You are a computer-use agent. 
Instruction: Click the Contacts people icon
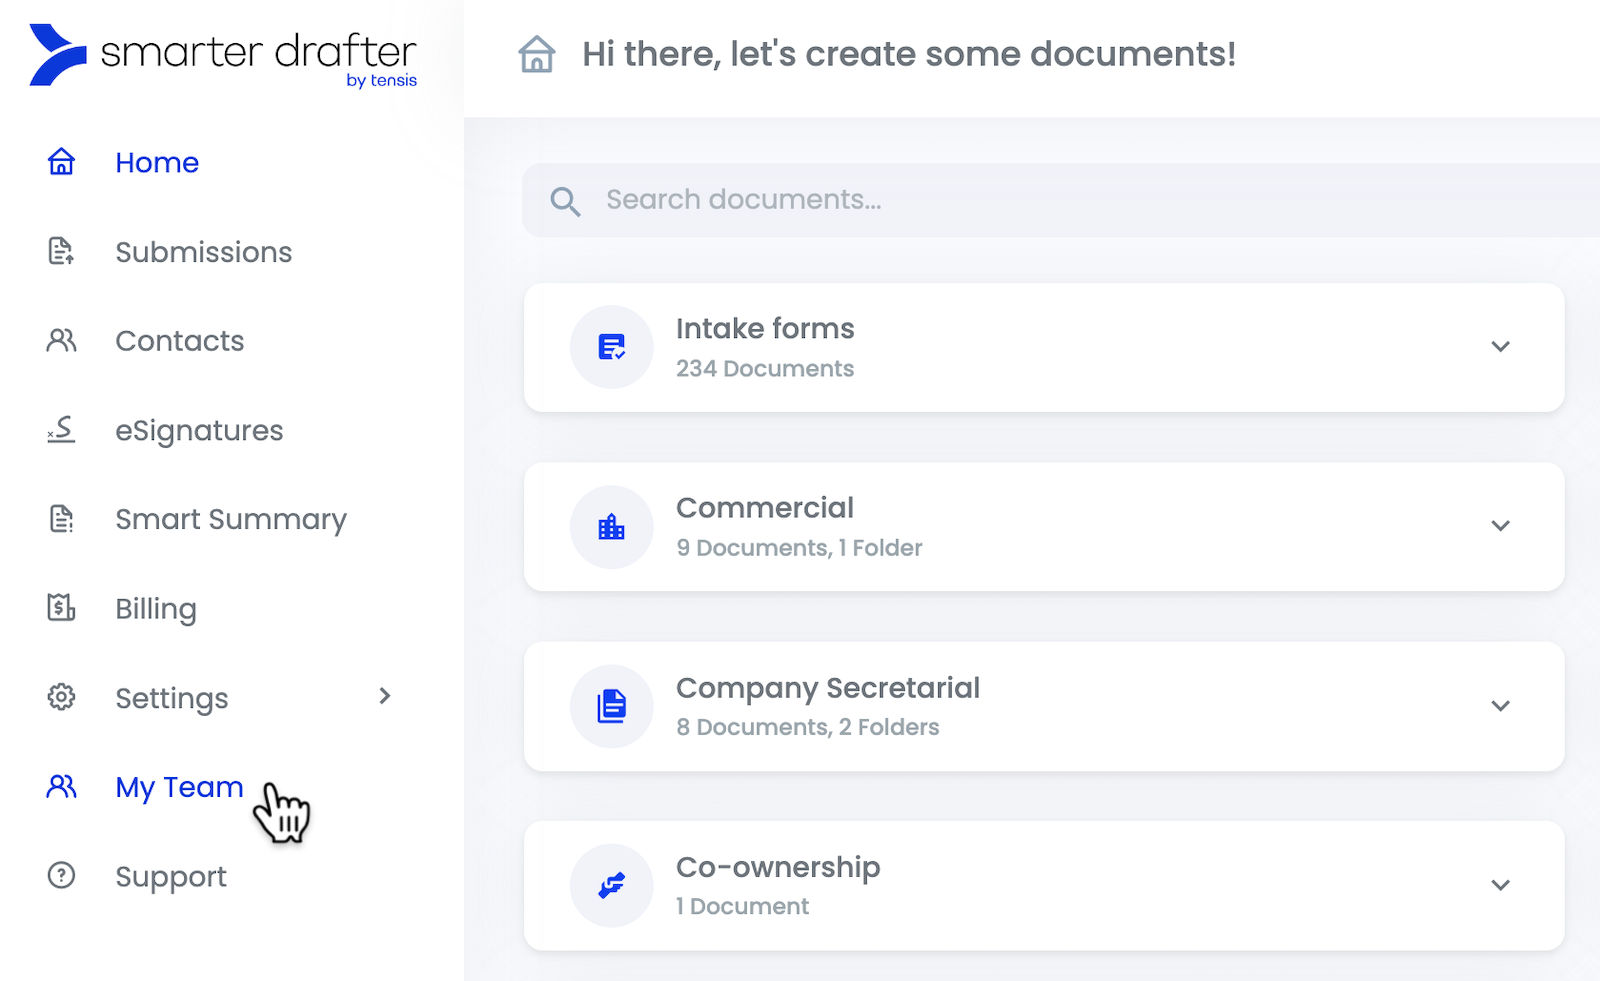pos(60,340)
